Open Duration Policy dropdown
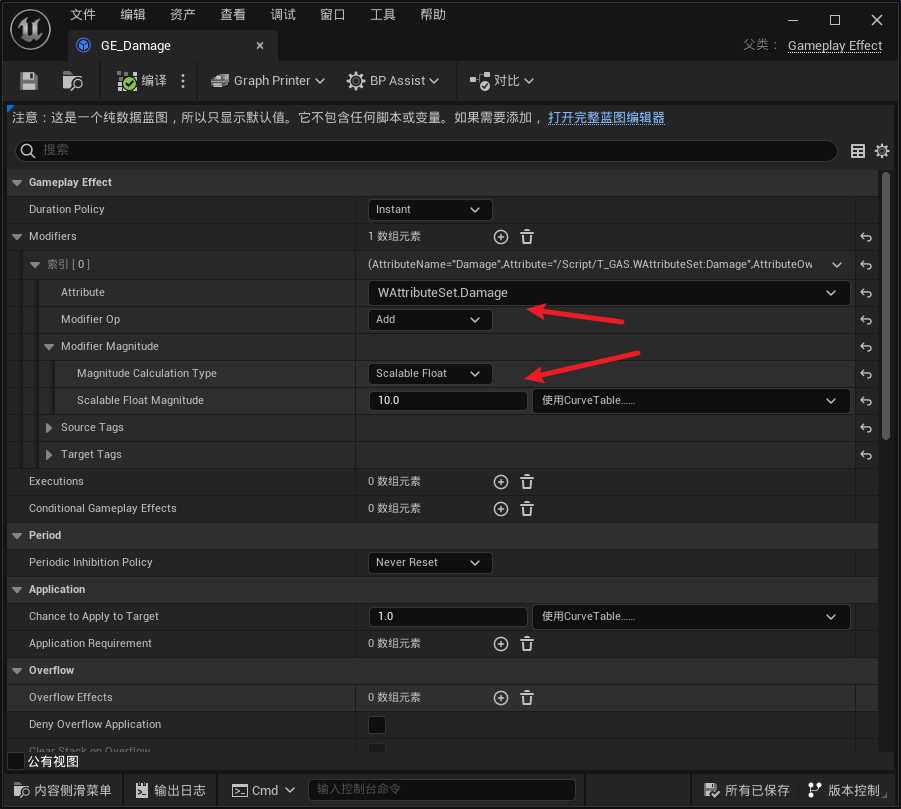 coord(429,210)
